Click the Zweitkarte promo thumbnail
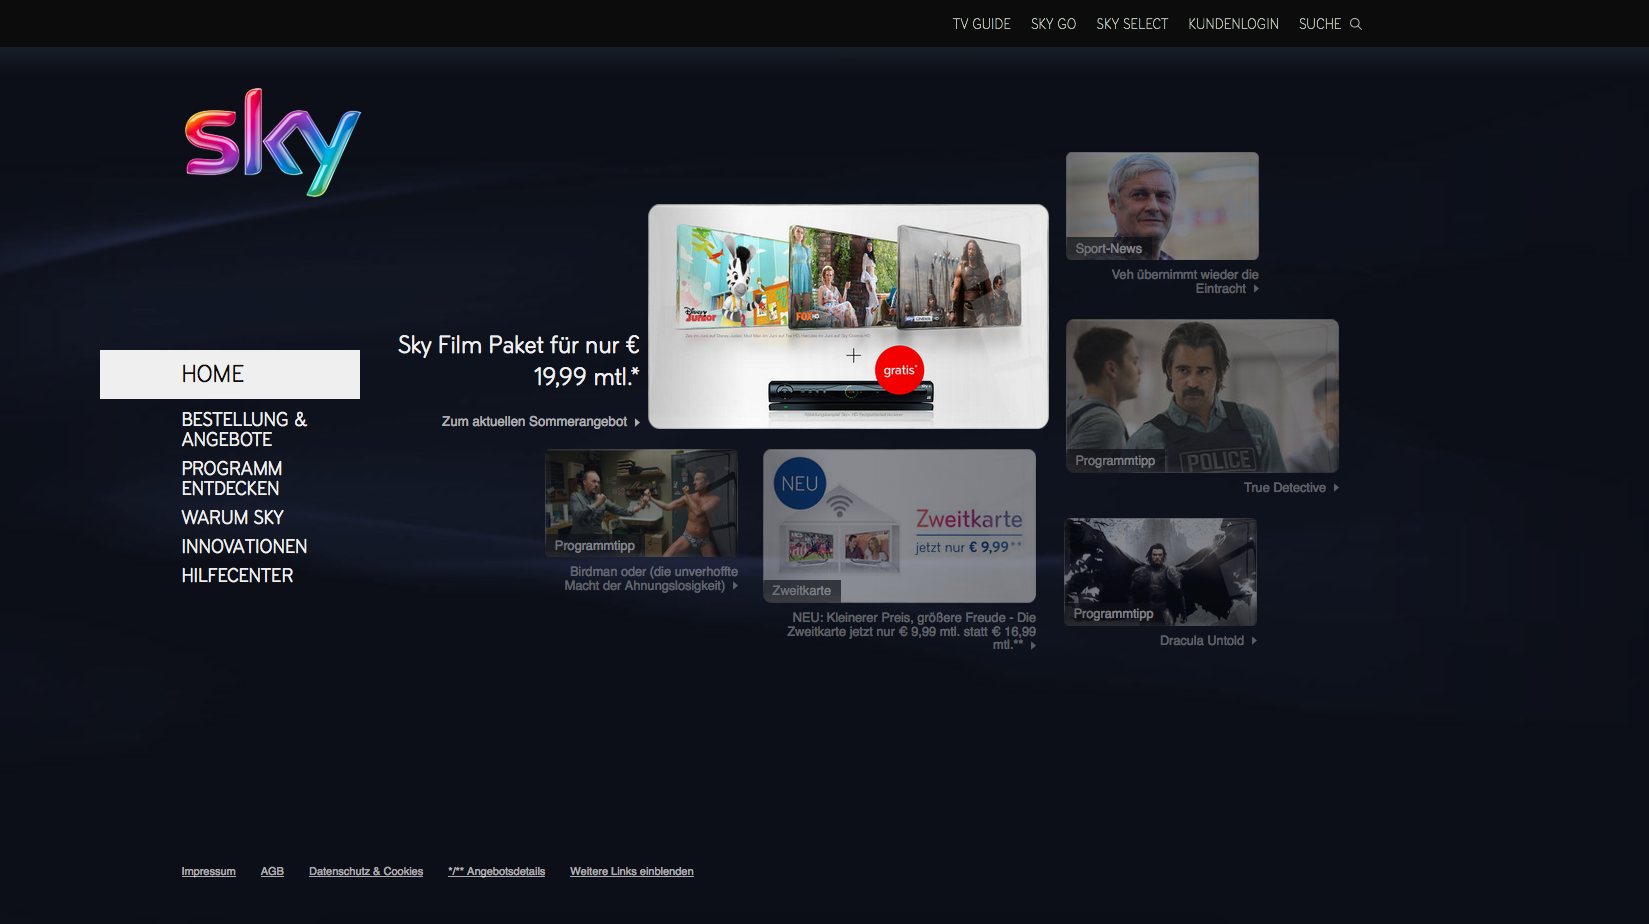This screenshot has width=1649, height=924. pyautogui.click(x=899, y=526)
